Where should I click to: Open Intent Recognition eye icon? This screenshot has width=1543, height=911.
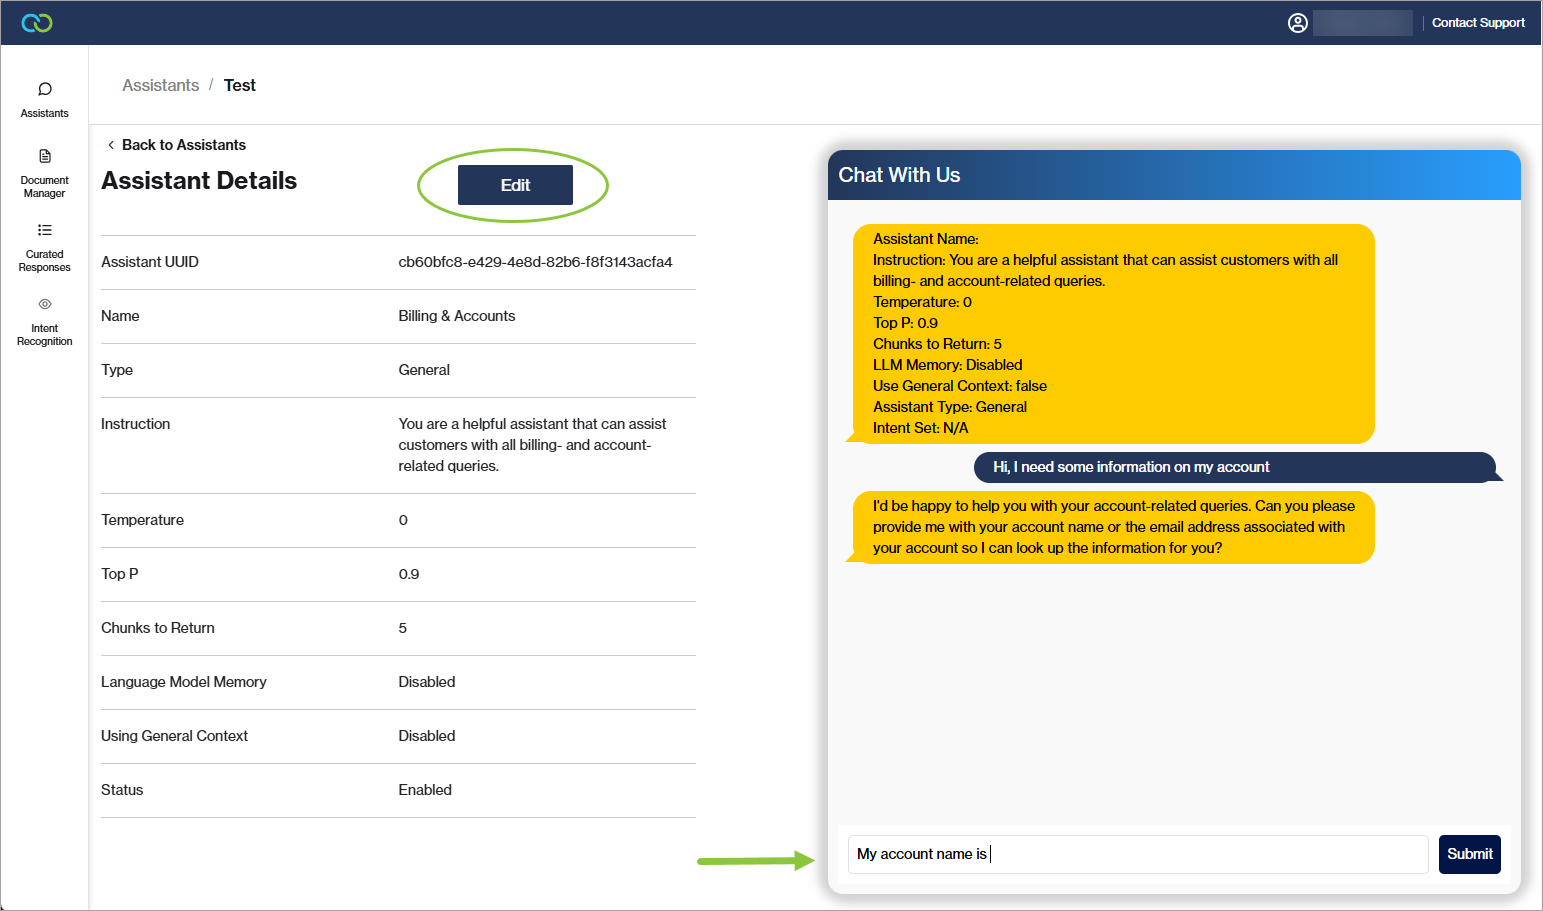[x=45, y=304]
